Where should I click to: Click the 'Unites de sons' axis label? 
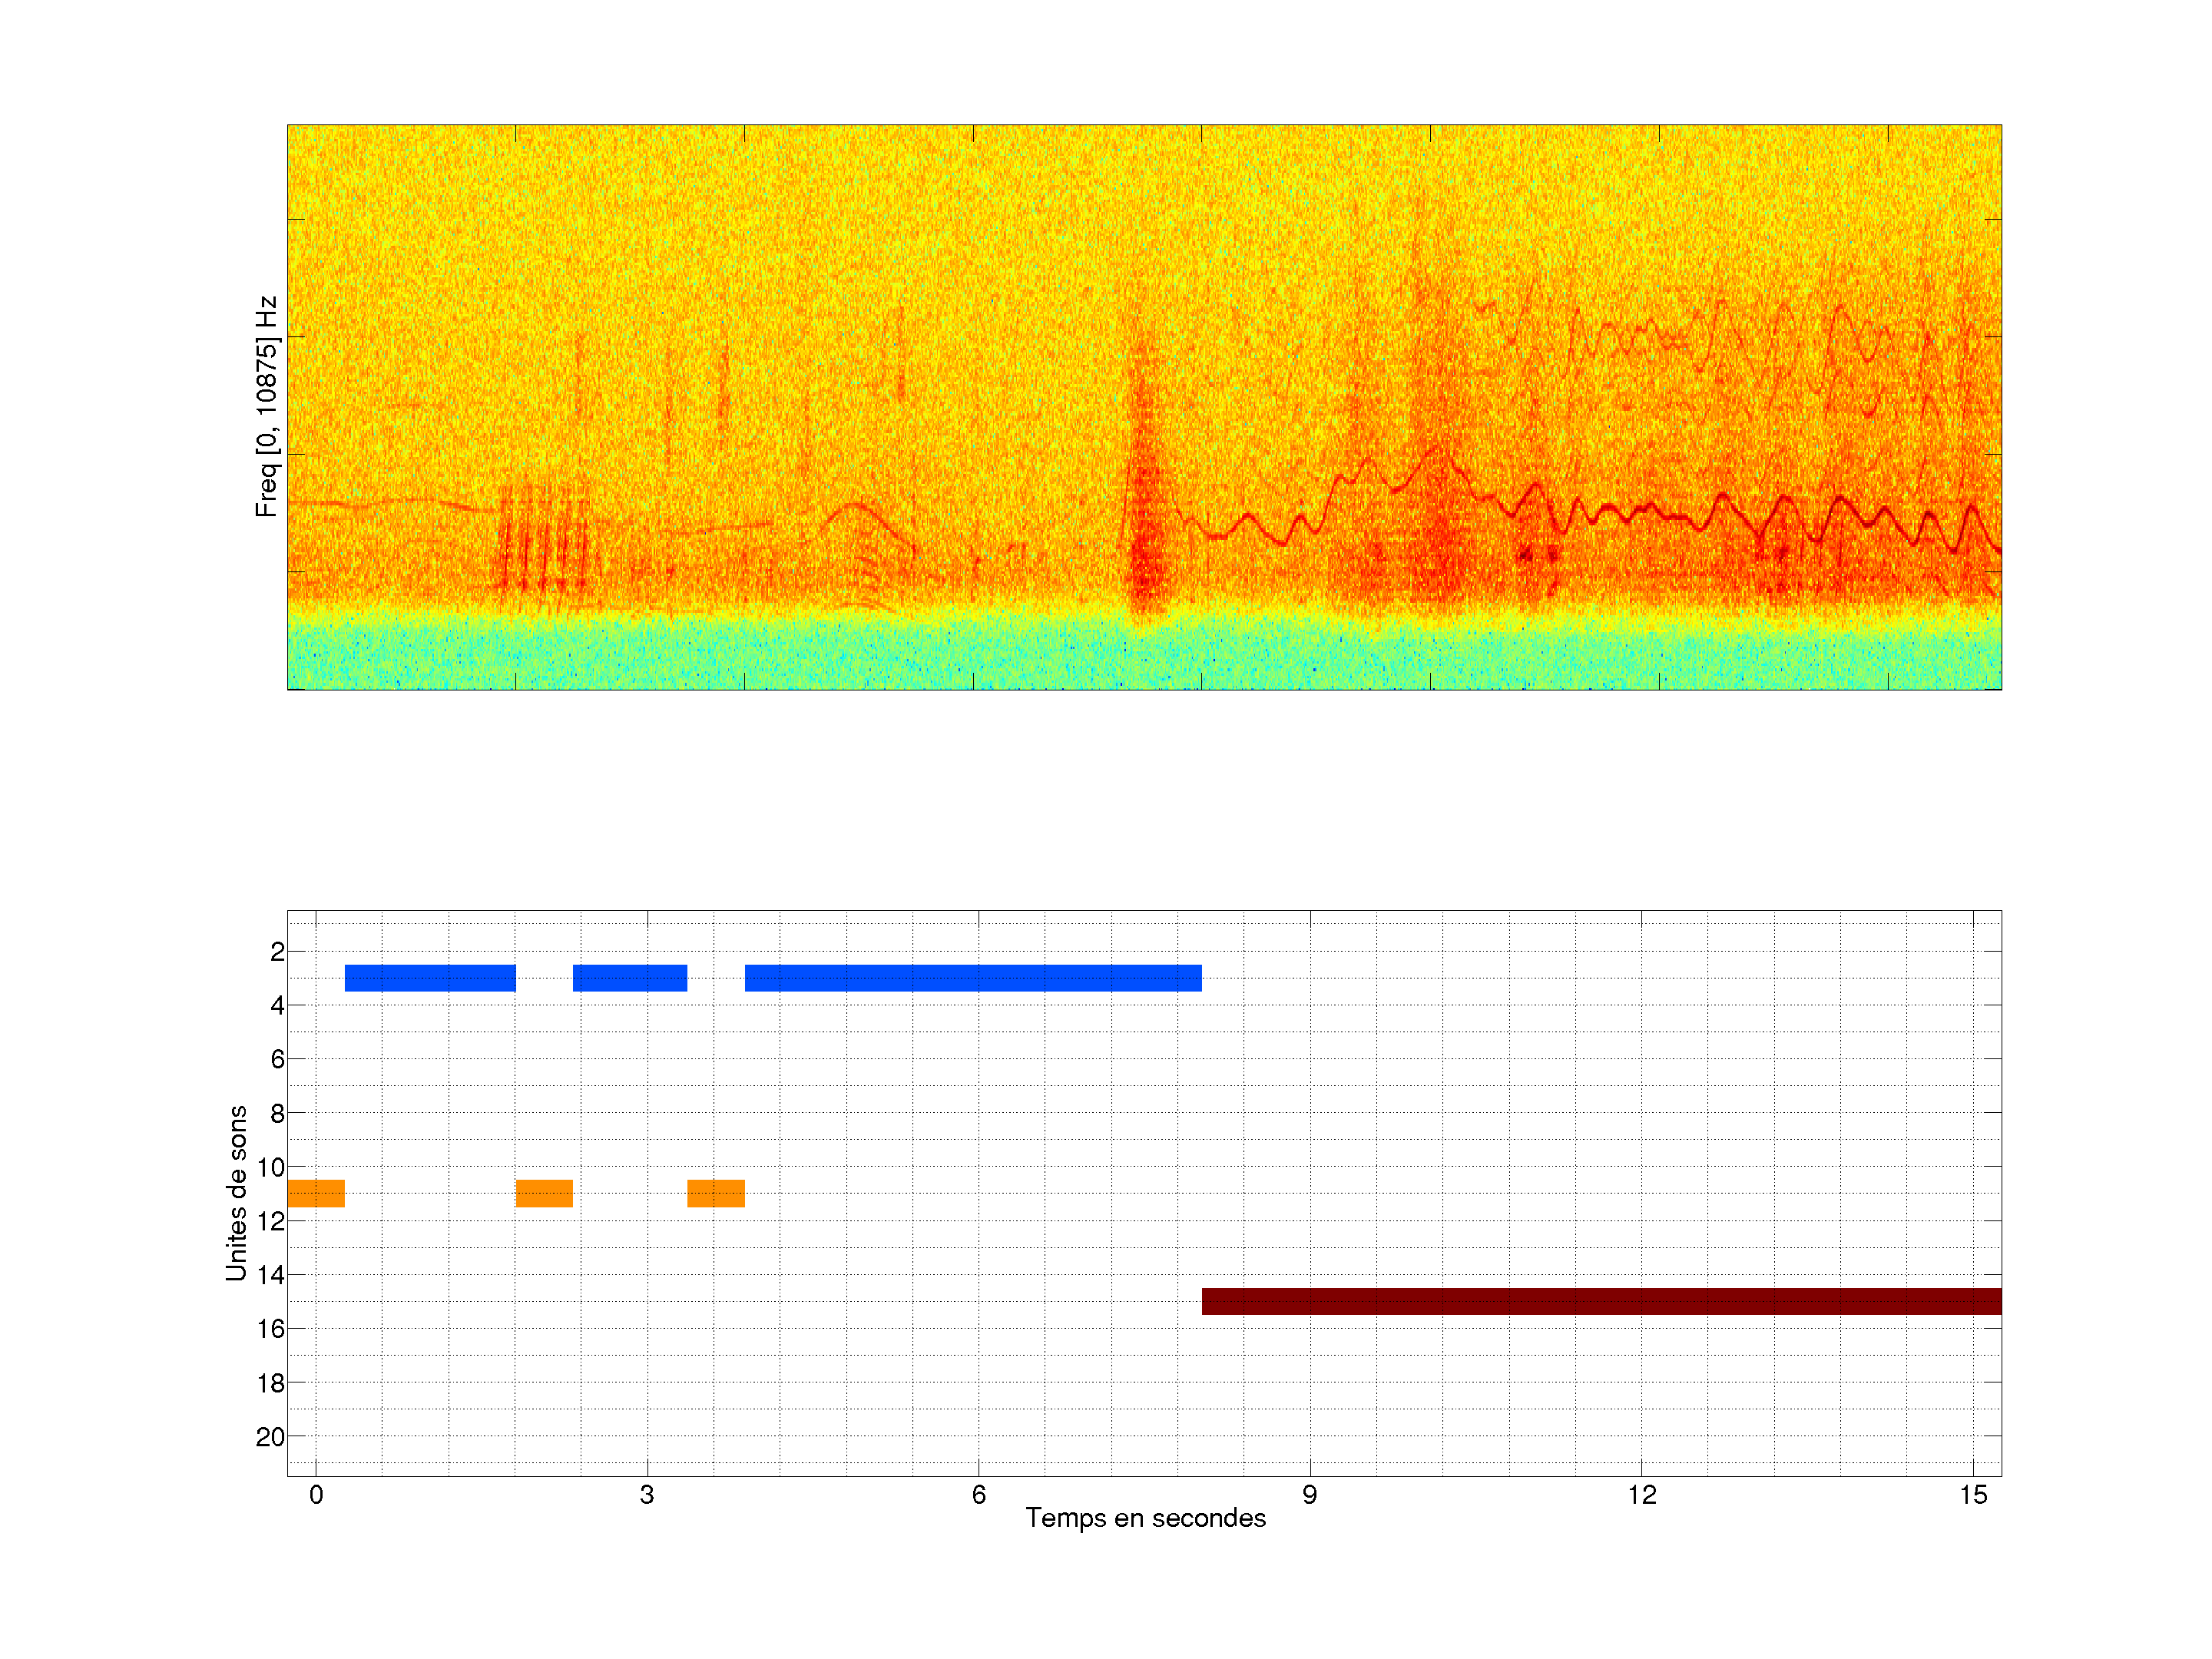236,1193
